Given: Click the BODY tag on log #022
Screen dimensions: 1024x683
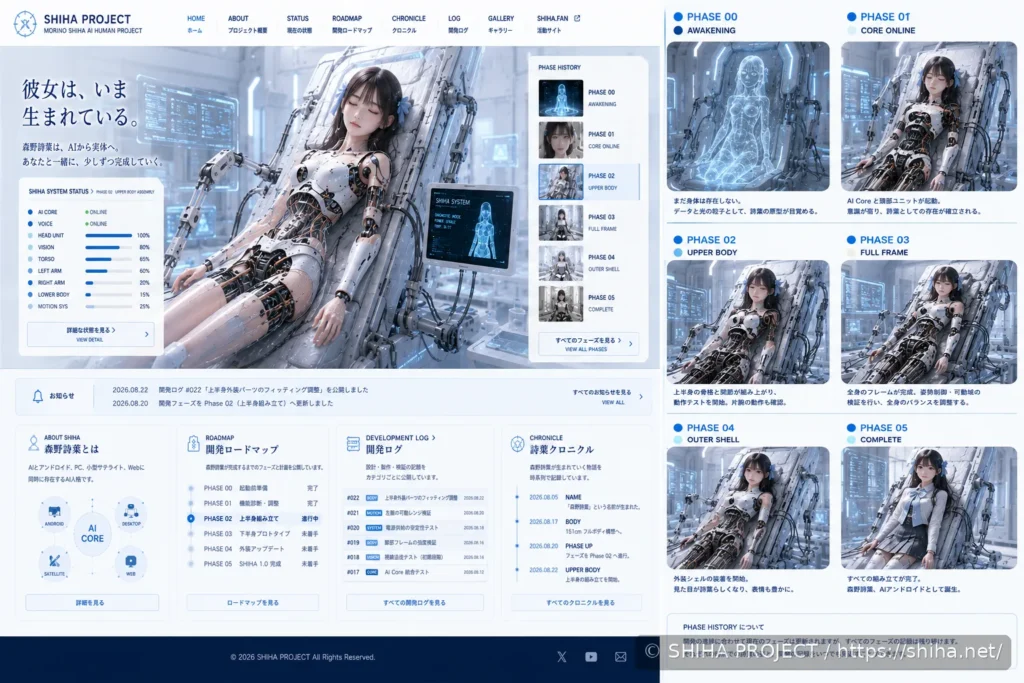Looking at the screenshot, I should pyautogui.click(x=372, y=498).
